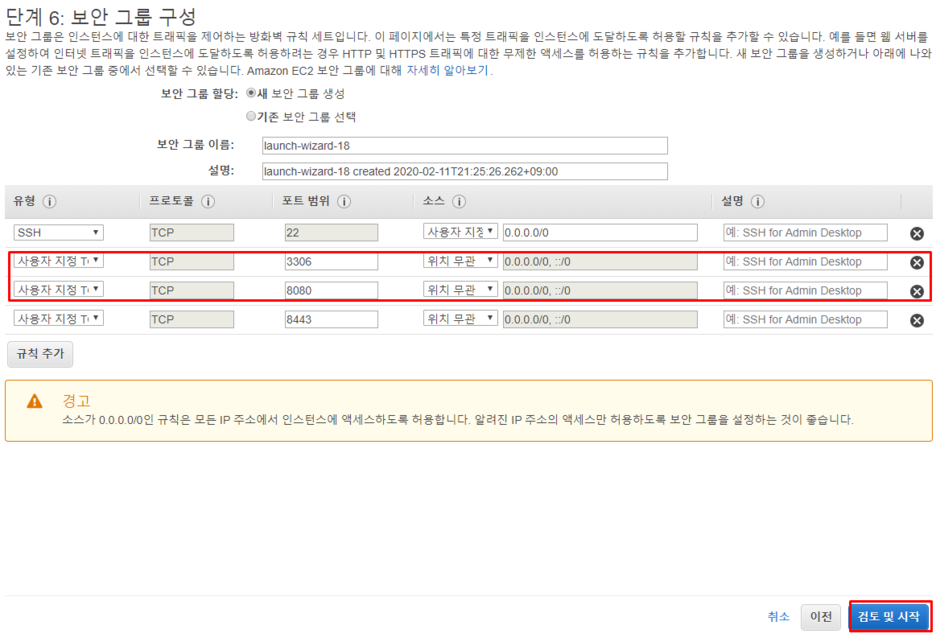Viewport: 936px width, 638px height.
Task: Delete the SSH port 22 rule
Action: (917, 233)
